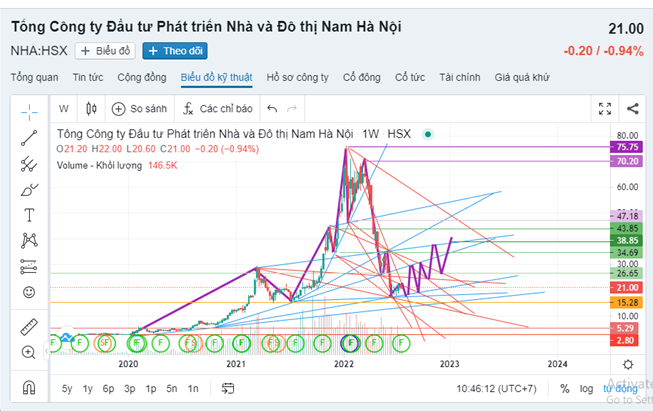This screenshot has width=653, height=411.
Task: Switch to the Tài chính tab
Action: (460, 77)
